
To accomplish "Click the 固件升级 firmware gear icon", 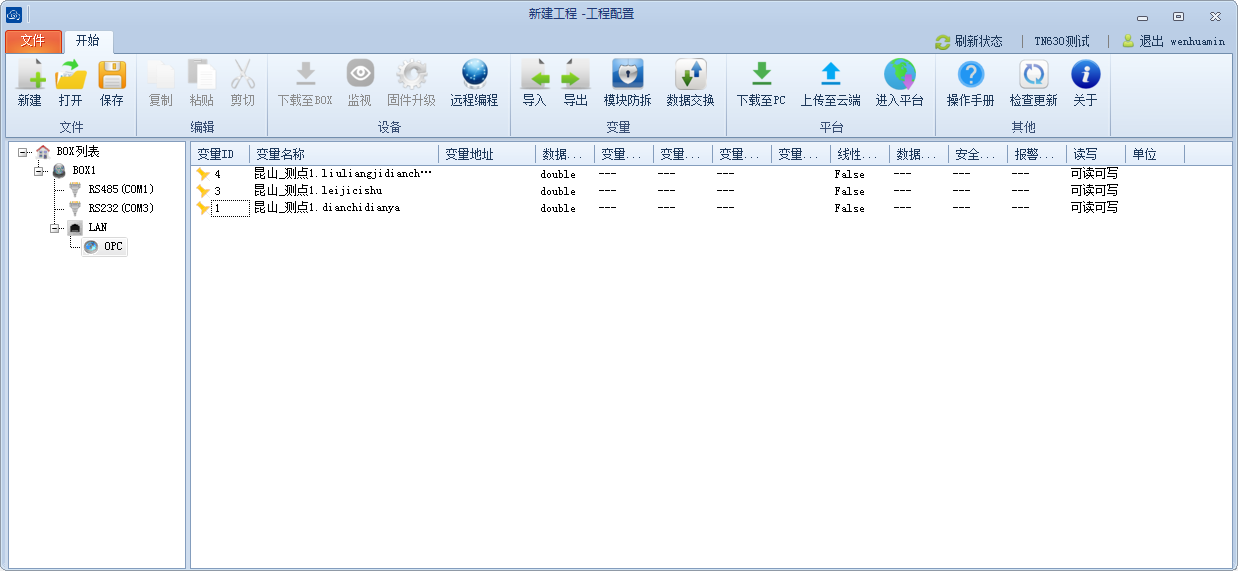I will point(411,74).
